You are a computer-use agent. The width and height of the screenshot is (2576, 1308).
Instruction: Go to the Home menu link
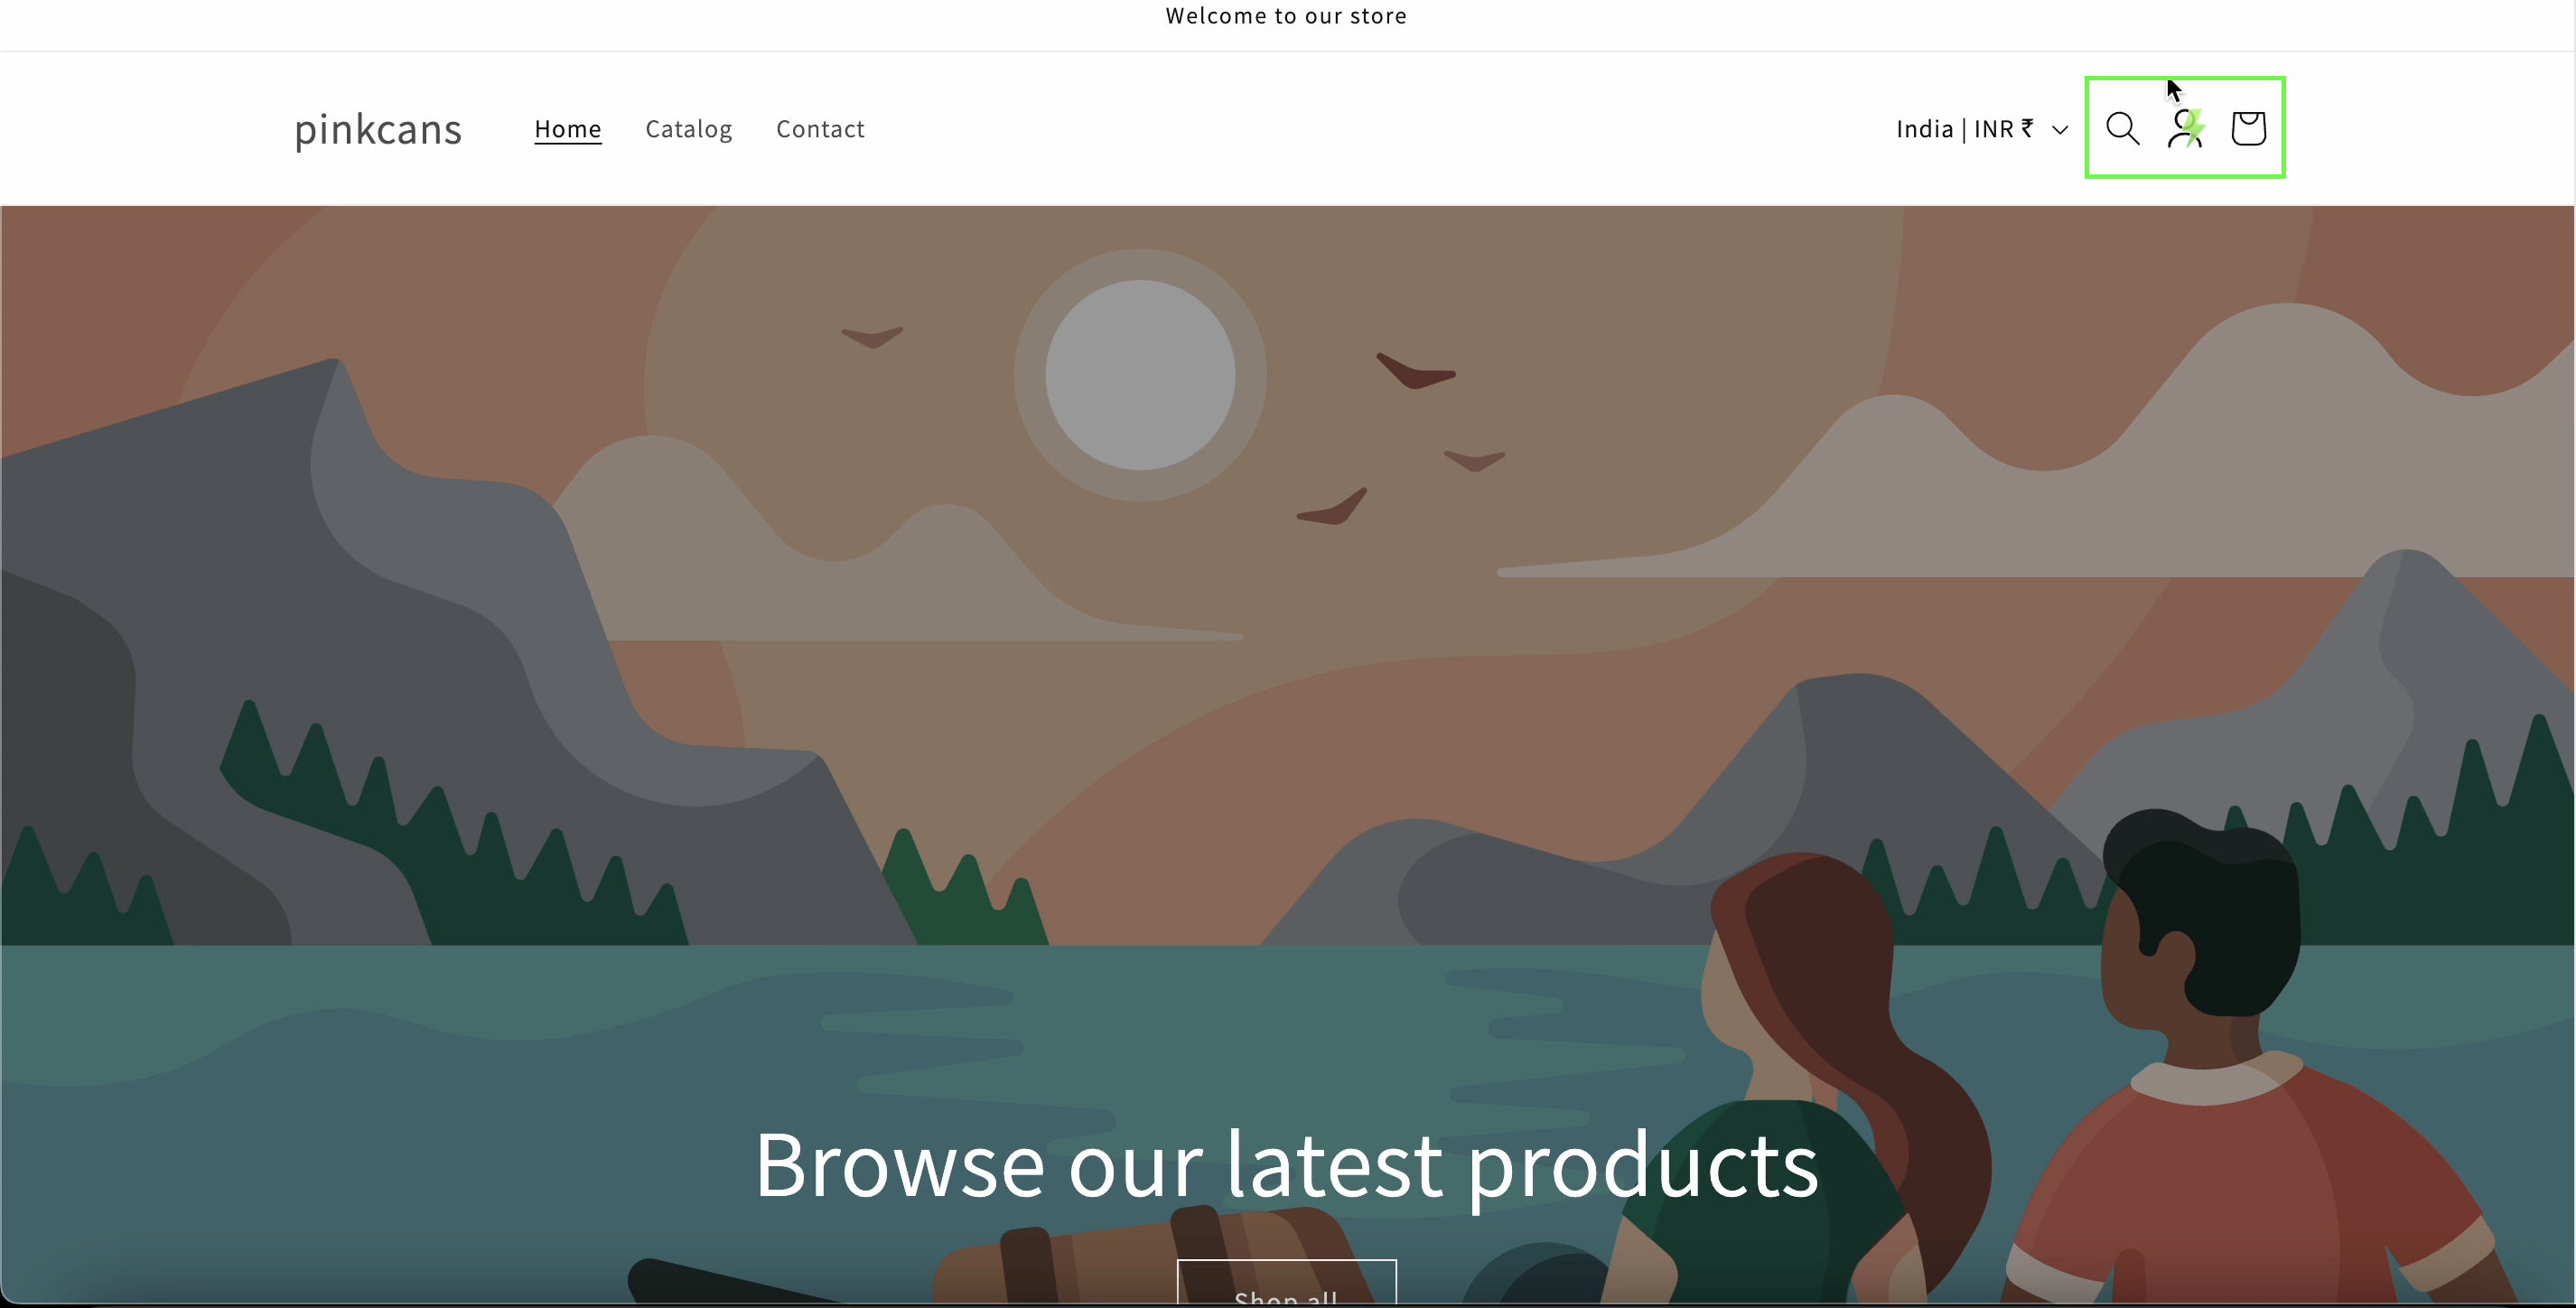click(568, 129)
